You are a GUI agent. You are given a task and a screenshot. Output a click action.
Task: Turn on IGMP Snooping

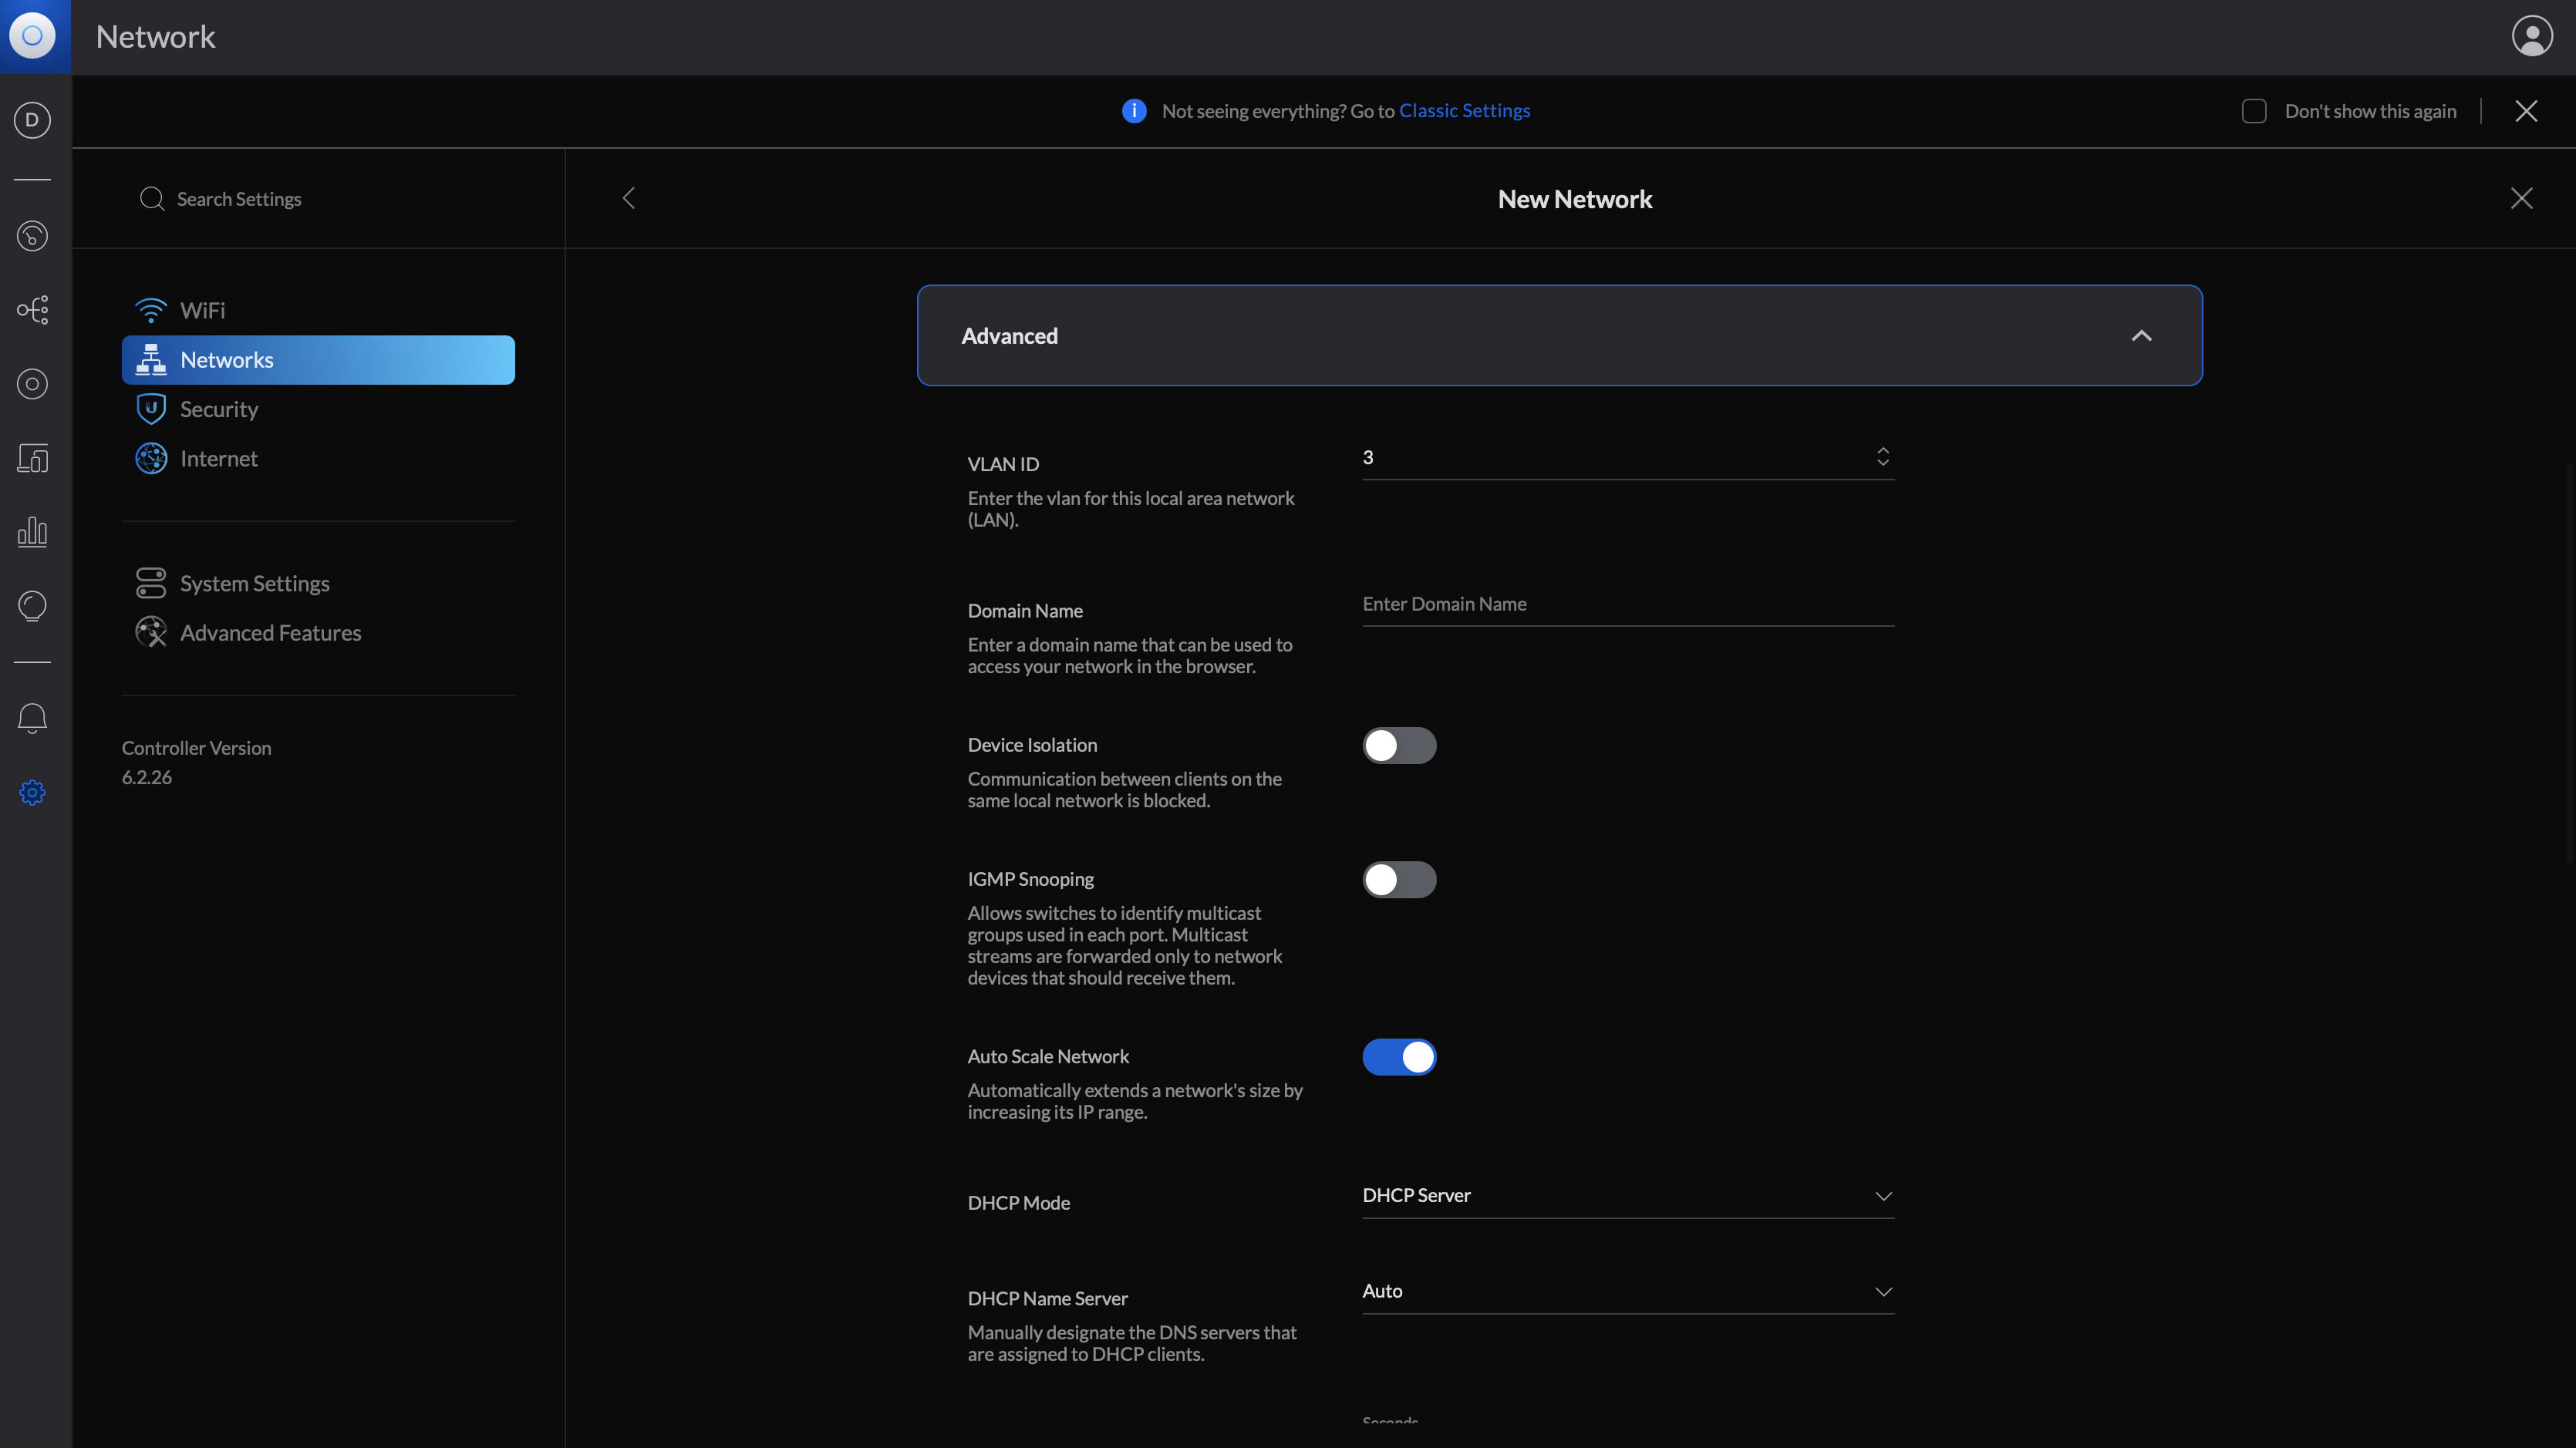pos(1399,880)
